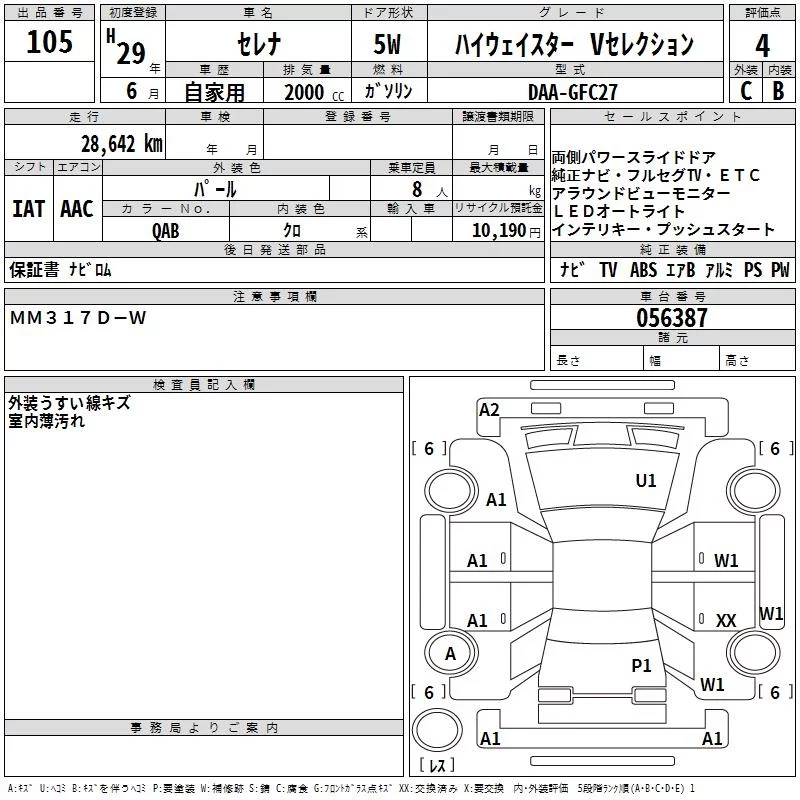The height and width of the screenshot is (800, 800).
Task: Click the U1 dent mark on the hood
Action: (646, 480)
